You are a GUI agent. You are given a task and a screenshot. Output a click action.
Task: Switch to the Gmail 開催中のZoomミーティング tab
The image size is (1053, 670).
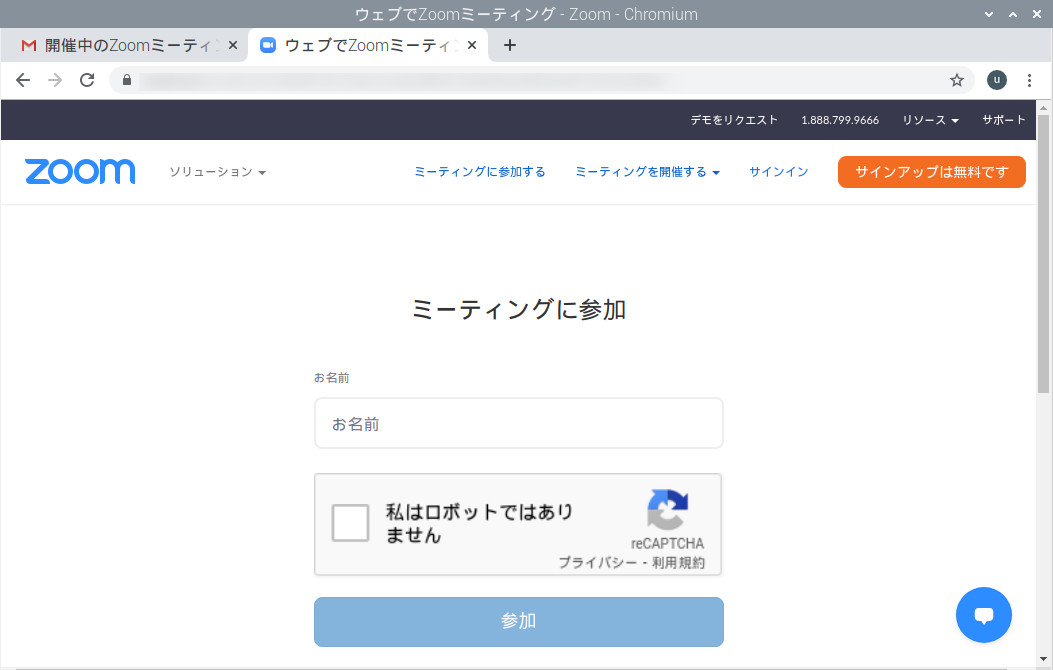click(x=123, y=45)
